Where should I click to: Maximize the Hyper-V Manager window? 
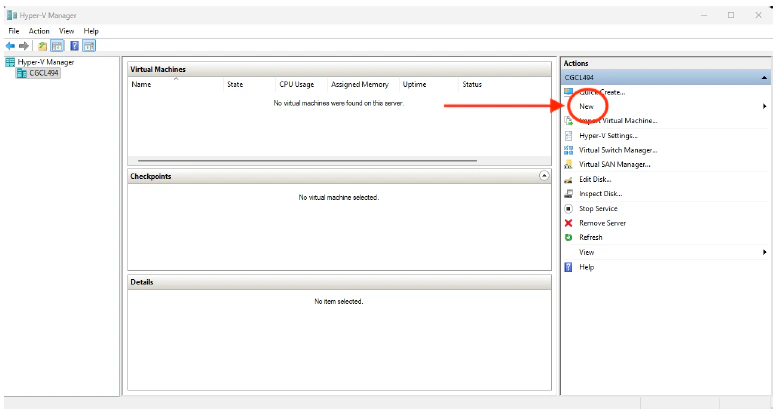pos(731,15)
